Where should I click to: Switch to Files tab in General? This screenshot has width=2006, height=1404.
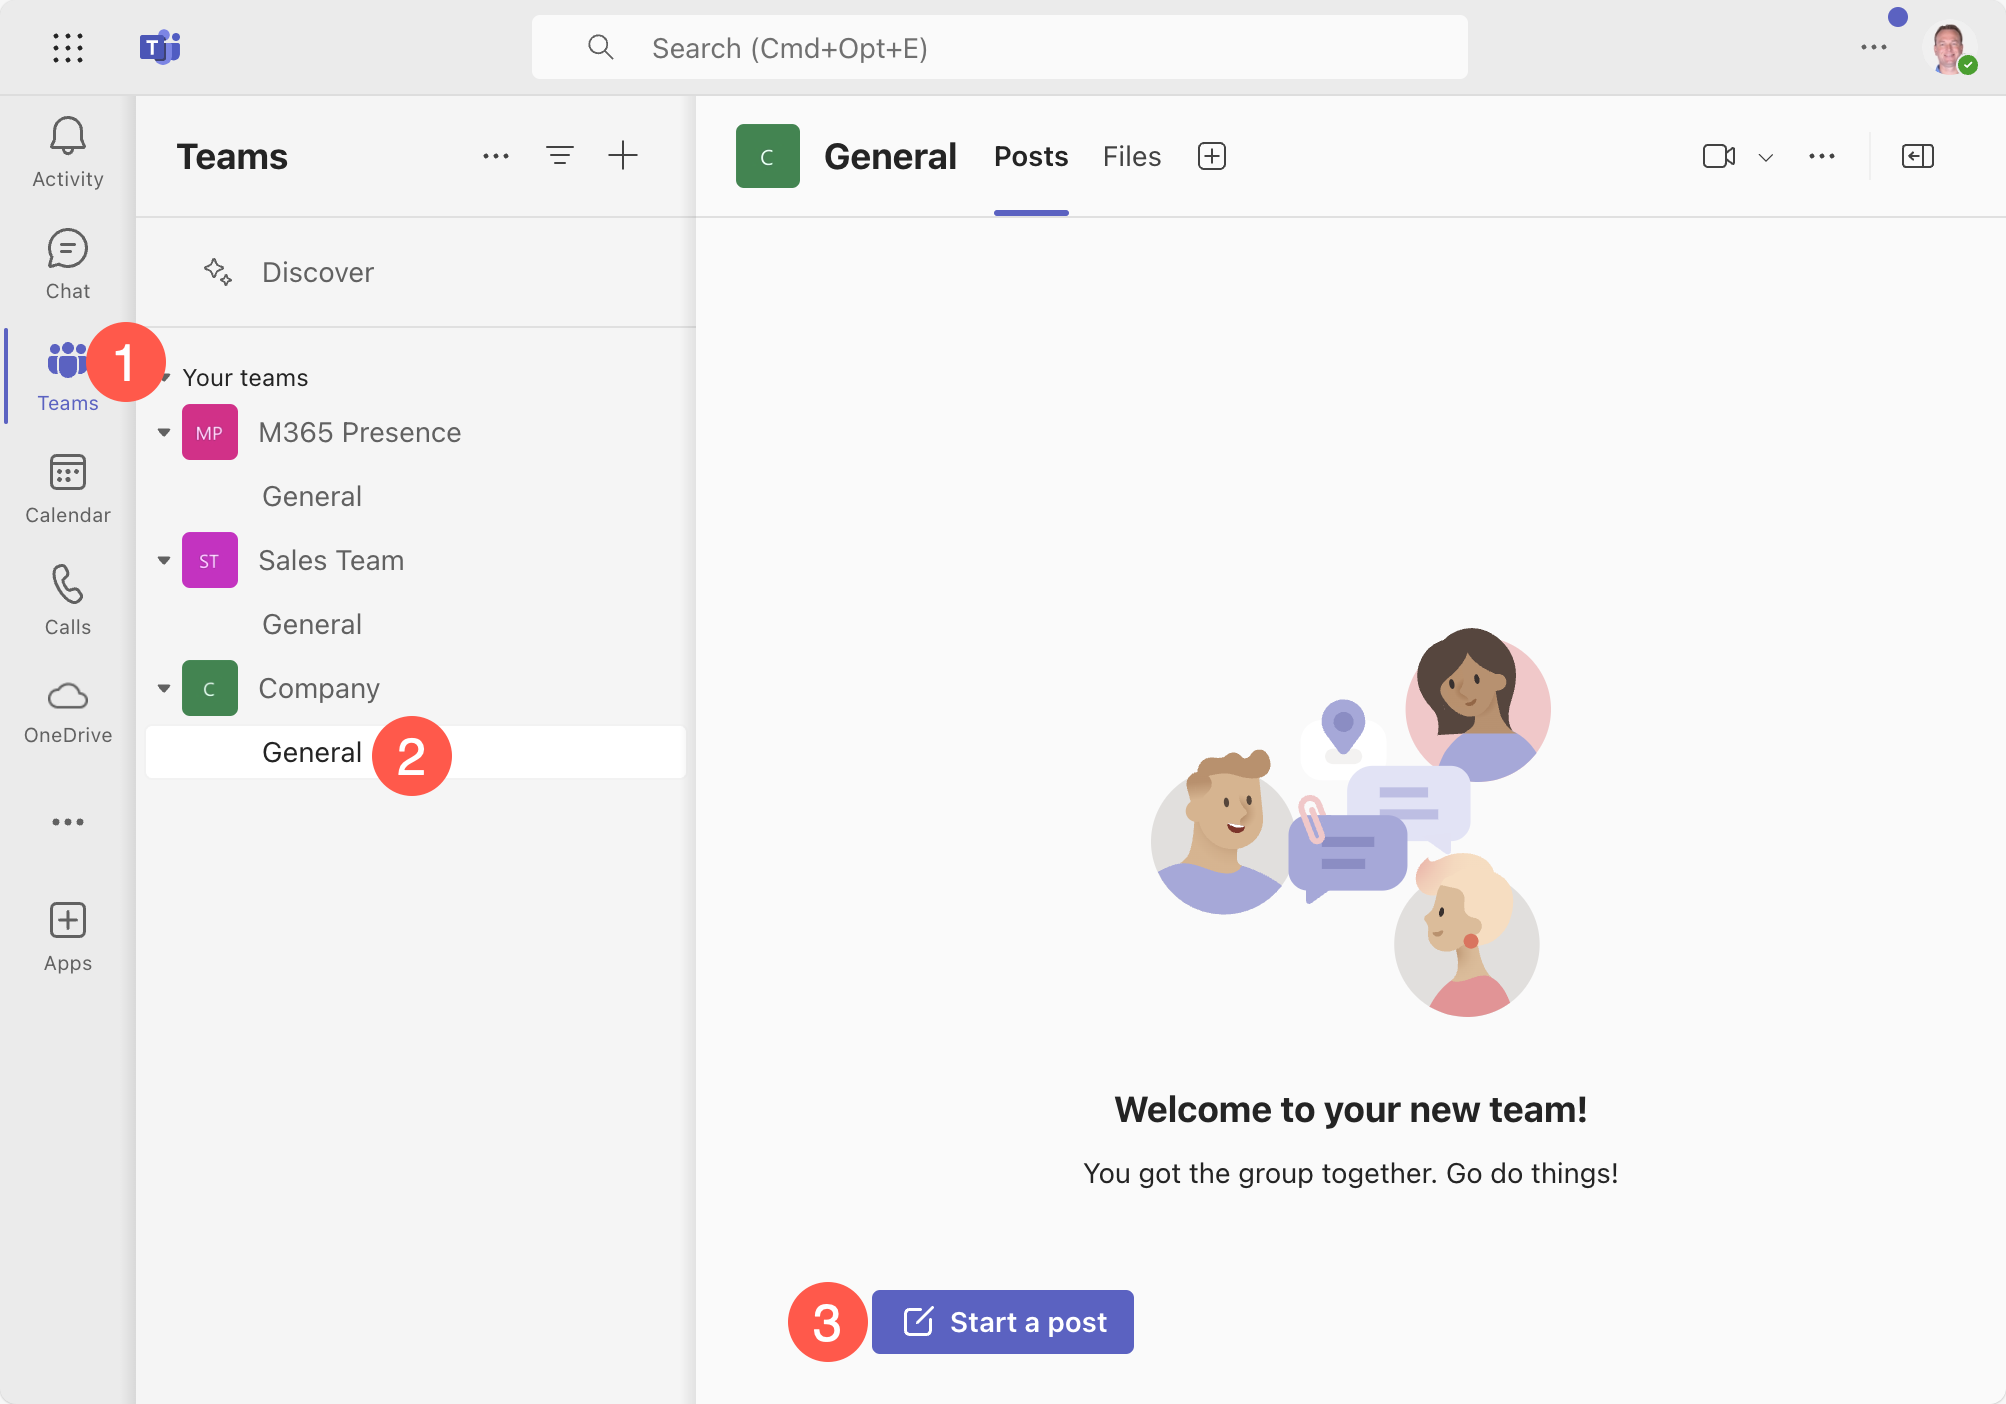point(1131,155)
